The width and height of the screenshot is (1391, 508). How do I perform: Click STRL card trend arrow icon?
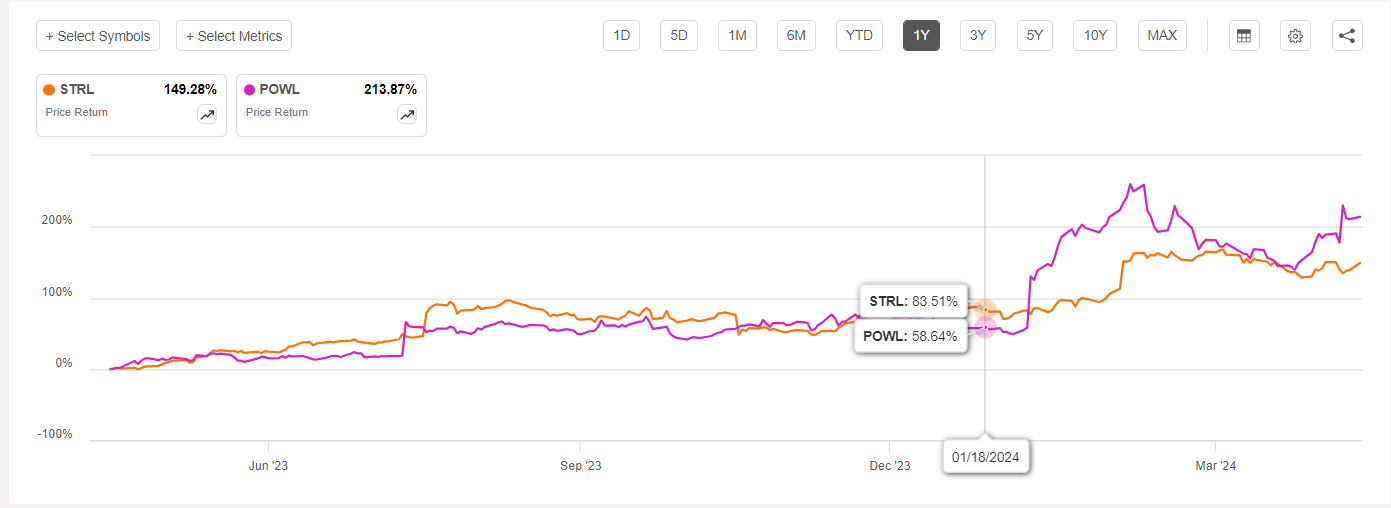(207, 115)
